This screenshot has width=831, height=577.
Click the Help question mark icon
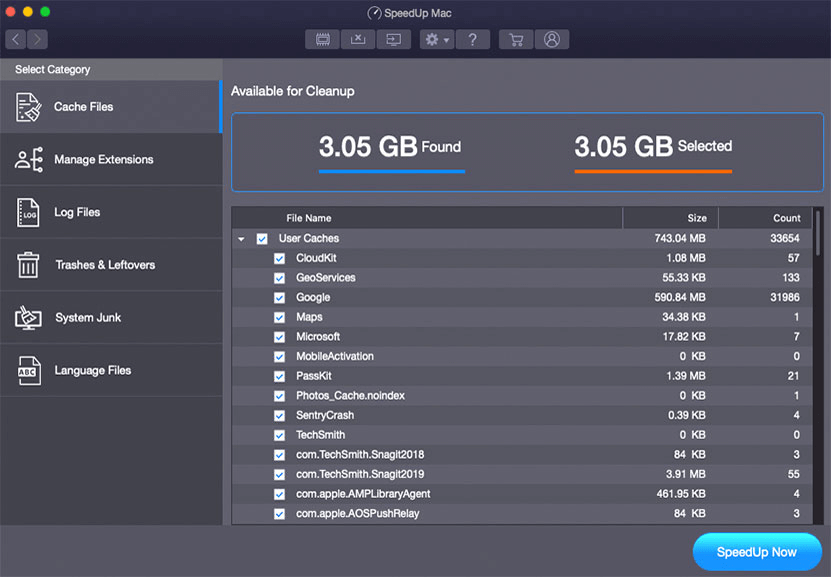[473, 39]
